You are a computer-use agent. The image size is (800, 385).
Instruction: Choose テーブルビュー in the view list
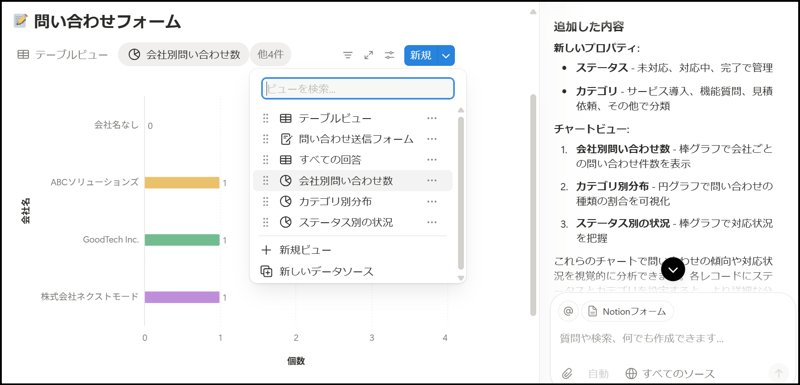[x=353, y=118]
